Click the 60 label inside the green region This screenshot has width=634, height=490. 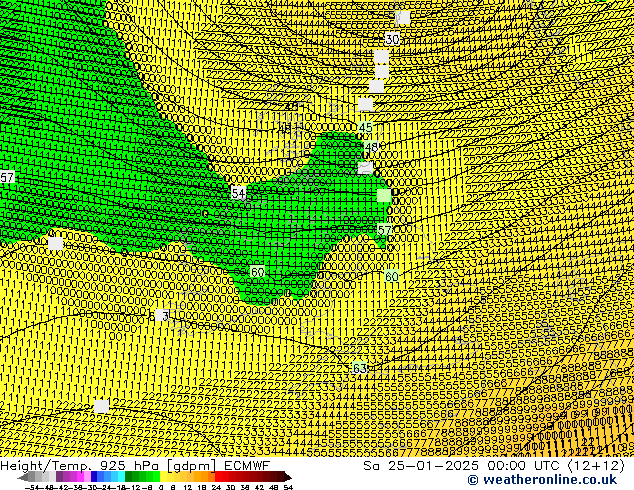(x=257, y=272)
